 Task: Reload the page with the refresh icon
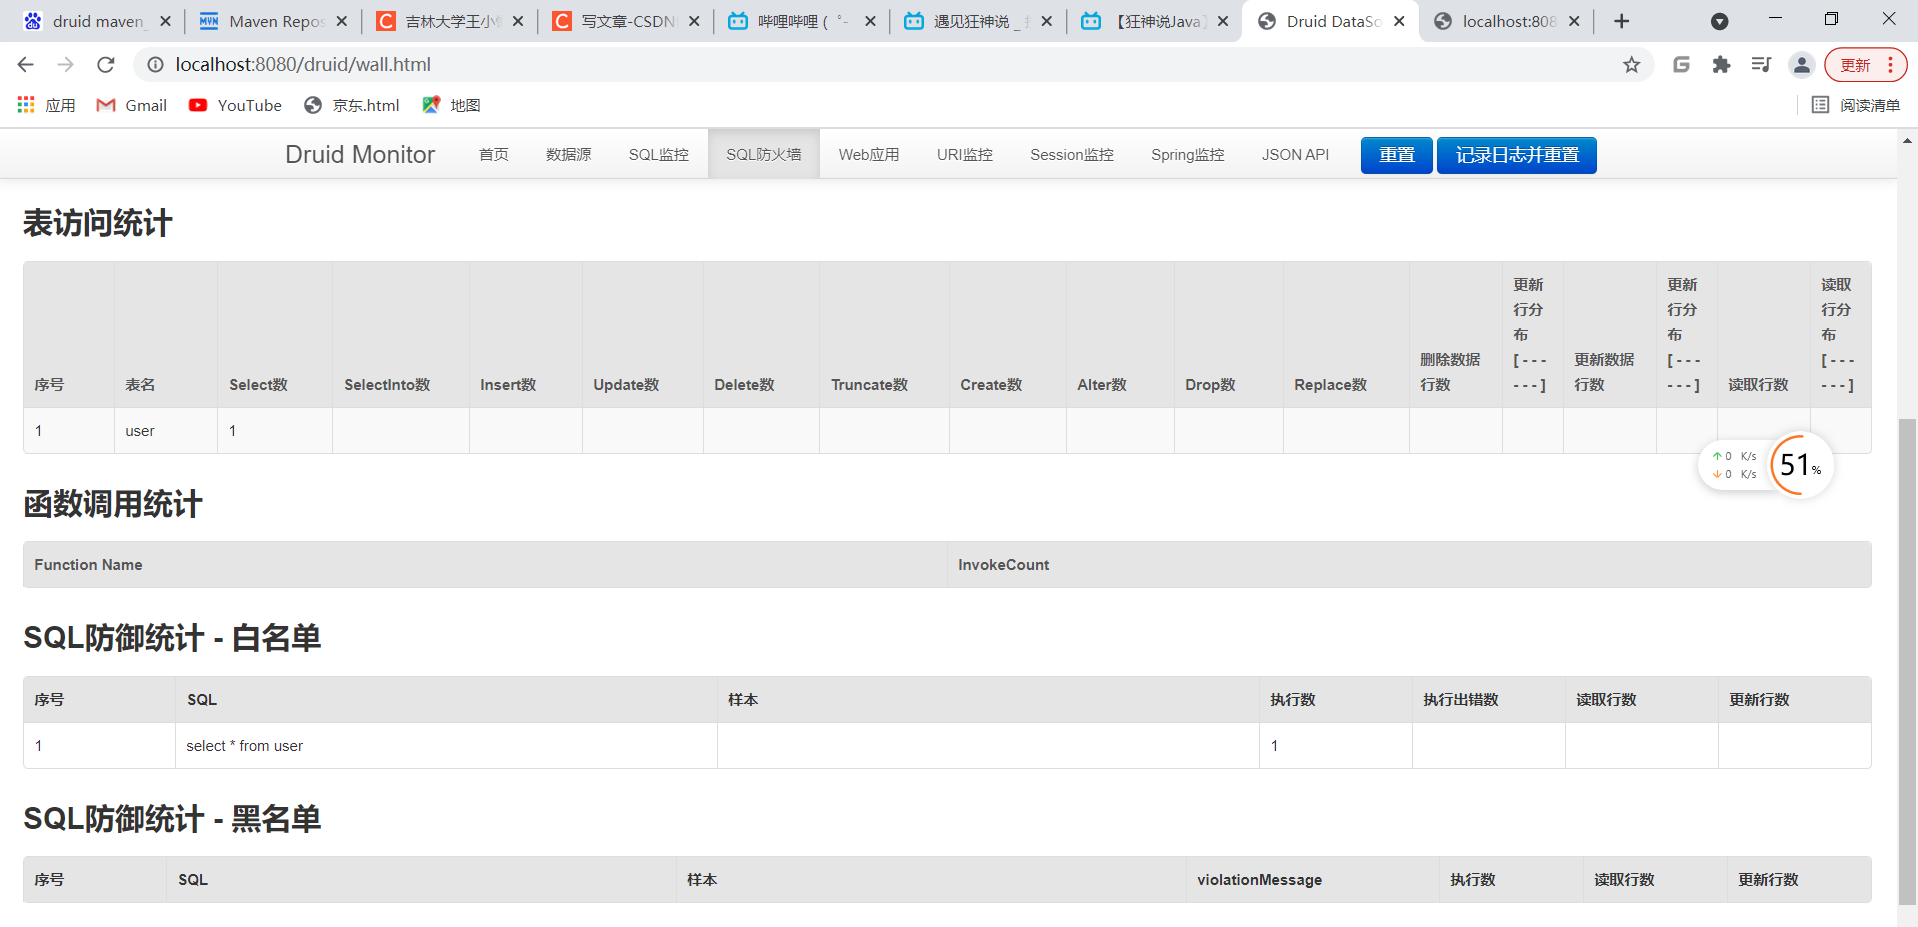tap(106, 65)
